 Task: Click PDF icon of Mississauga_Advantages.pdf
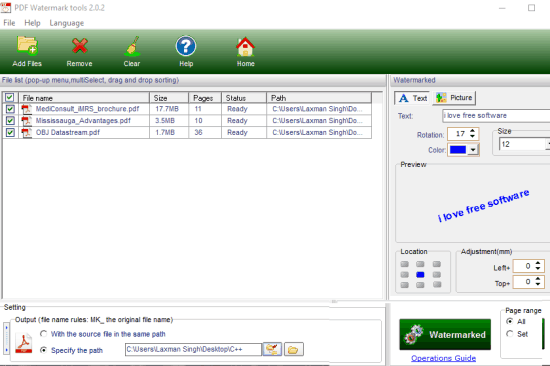tap(26, 121)
